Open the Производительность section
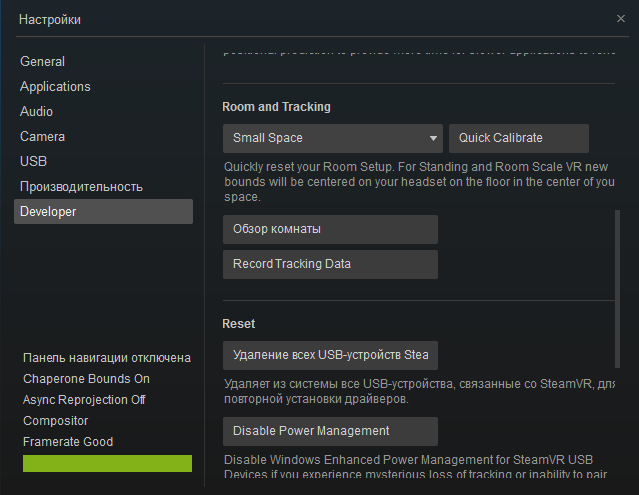639x495 pixels. coord(81,187)
